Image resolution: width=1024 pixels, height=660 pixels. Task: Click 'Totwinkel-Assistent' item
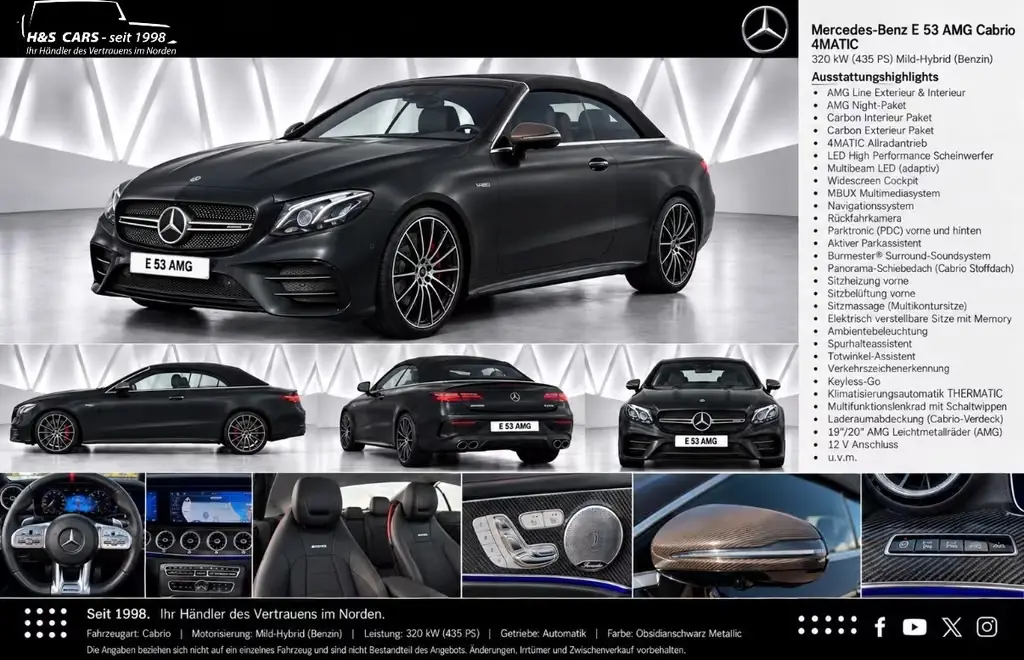(871, 356)
